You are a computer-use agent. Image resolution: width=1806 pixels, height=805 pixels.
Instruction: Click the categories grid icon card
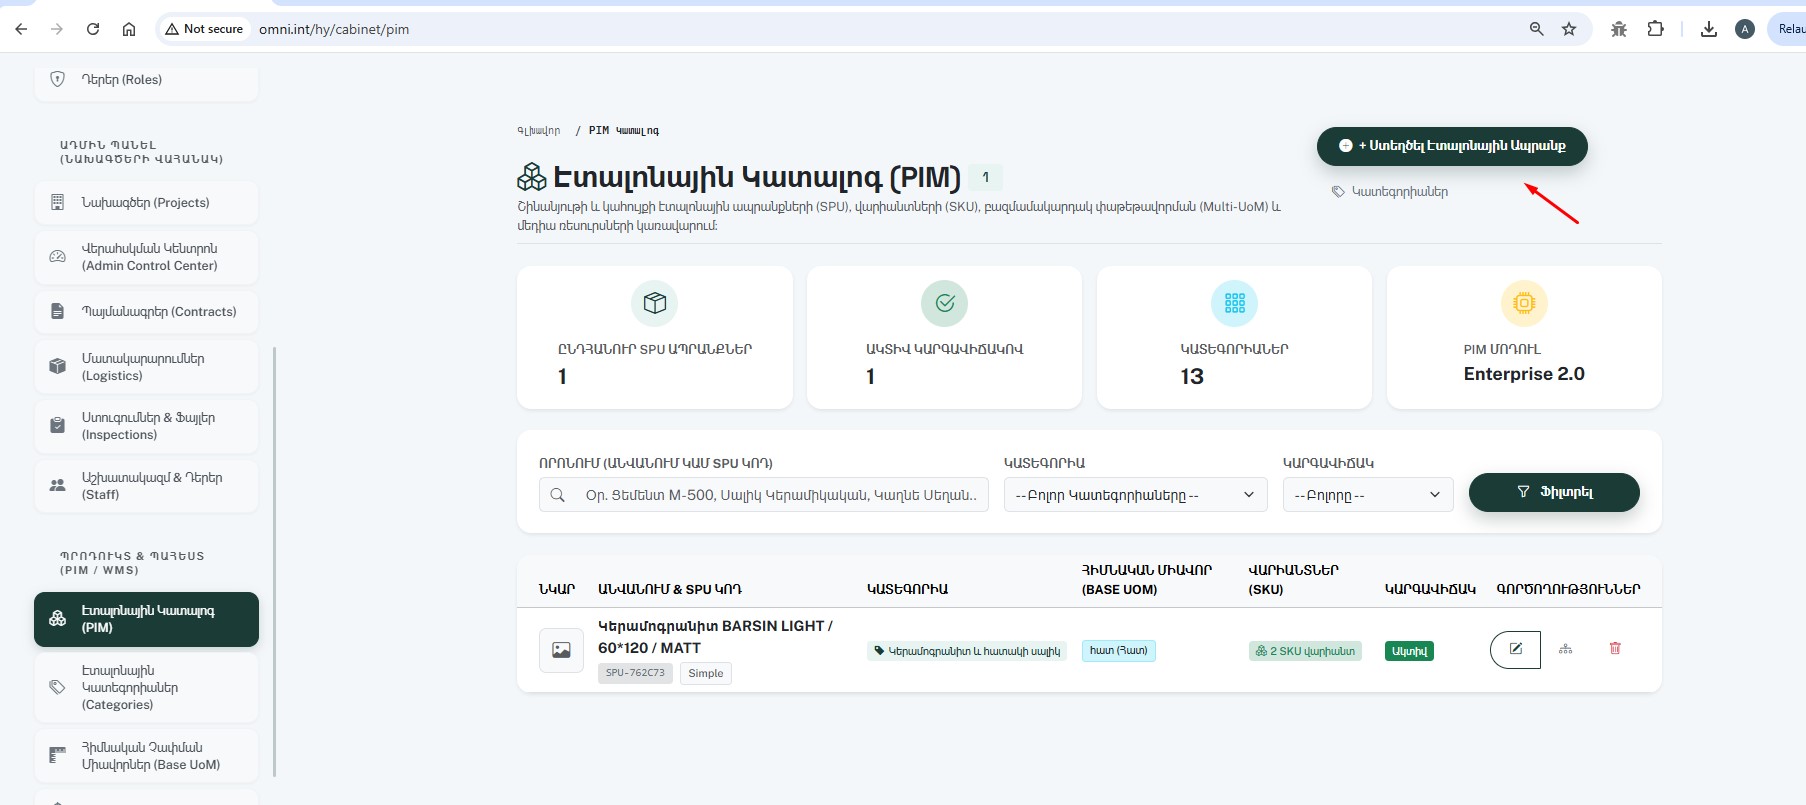pyautogui.click(x=1235, y=303)
